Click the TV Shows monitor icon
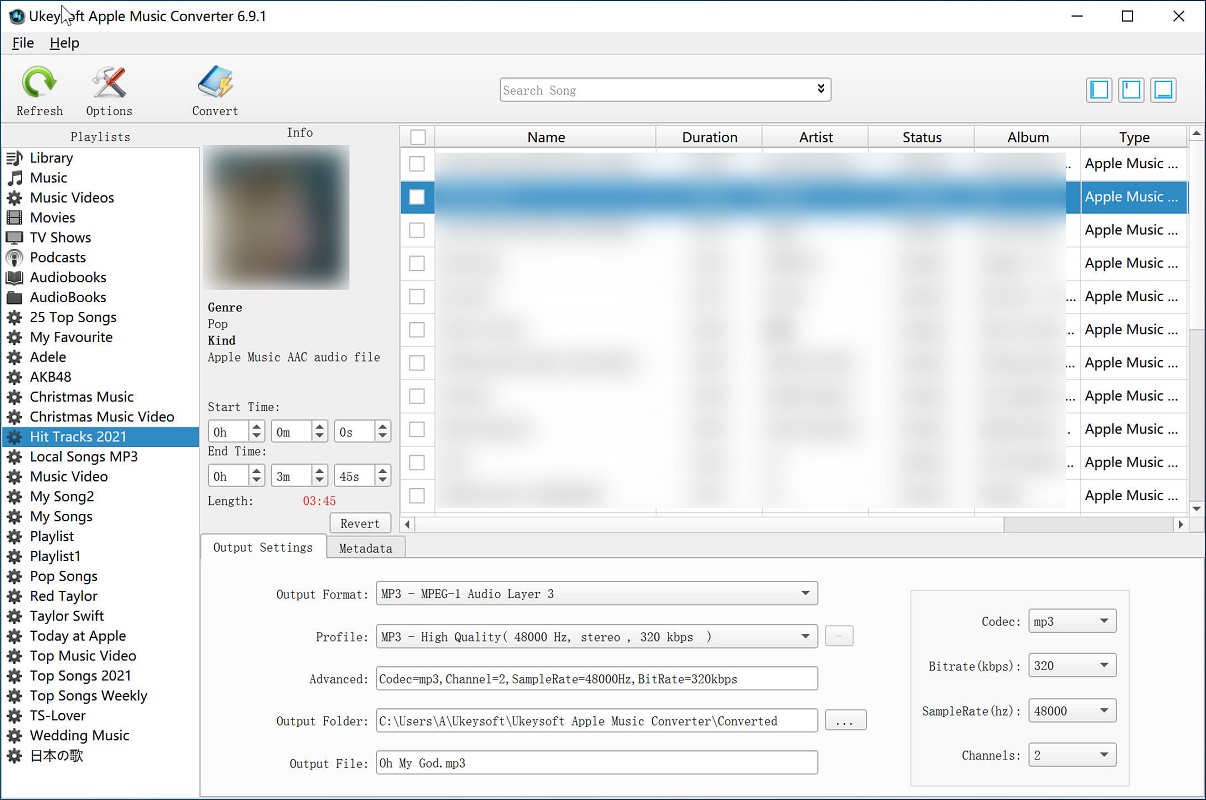 click(14, 238)
